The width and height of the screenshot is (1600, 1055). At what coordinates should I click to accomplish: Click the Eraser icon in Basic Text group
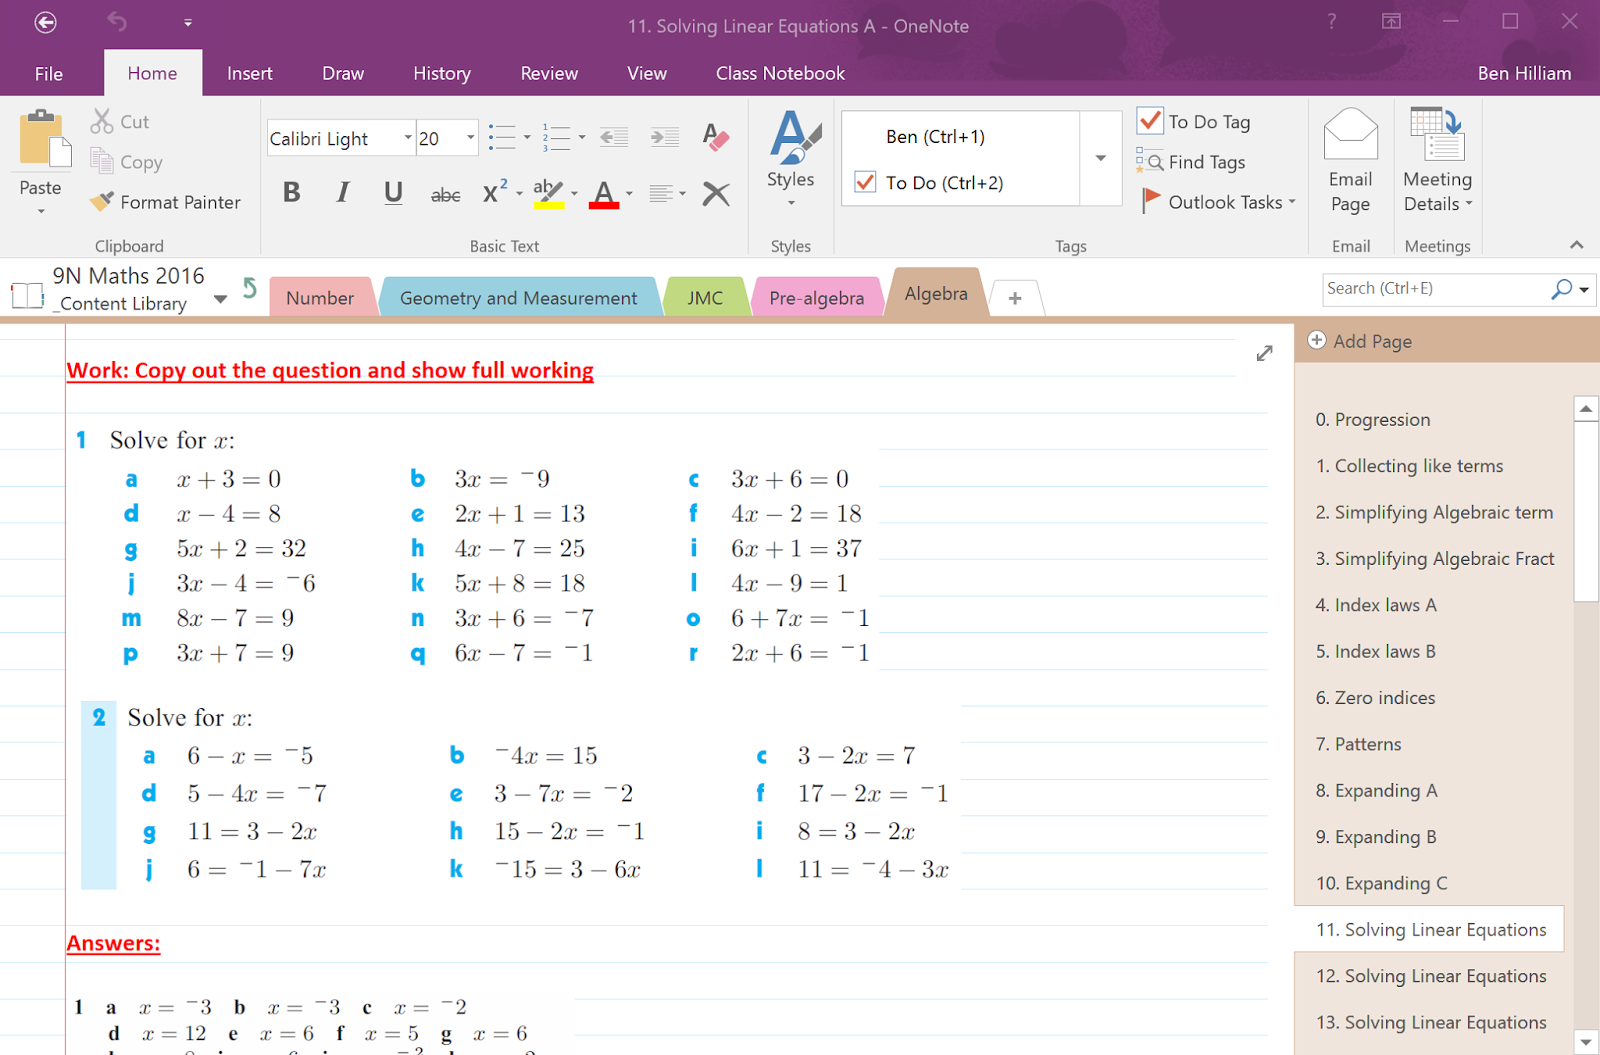click(716, 138)
